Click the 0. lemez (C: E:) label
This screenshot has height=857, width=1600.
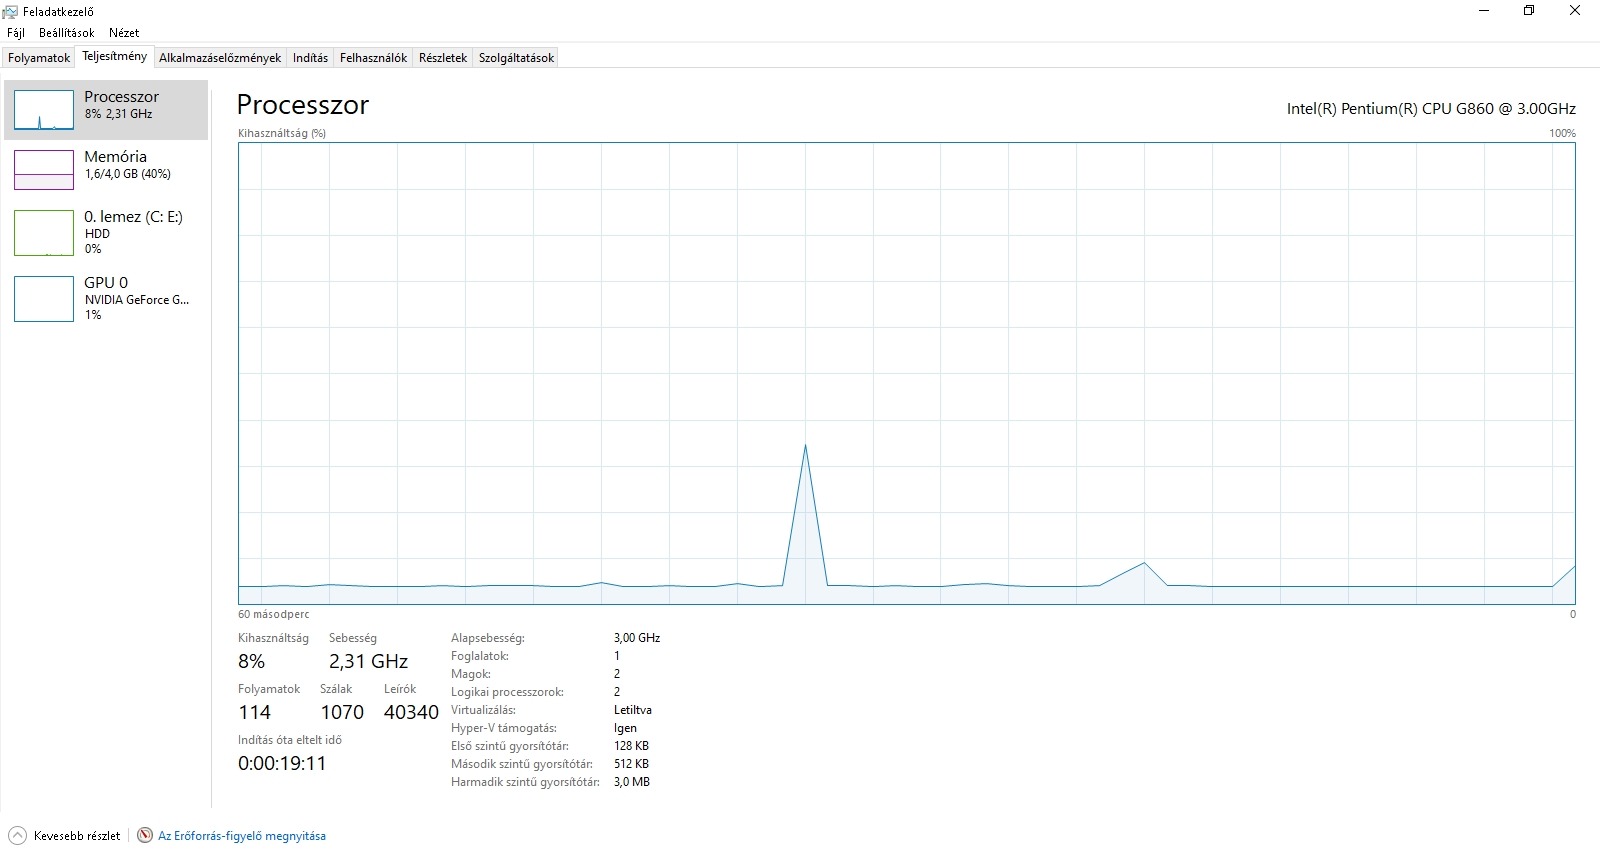(133, 217)
